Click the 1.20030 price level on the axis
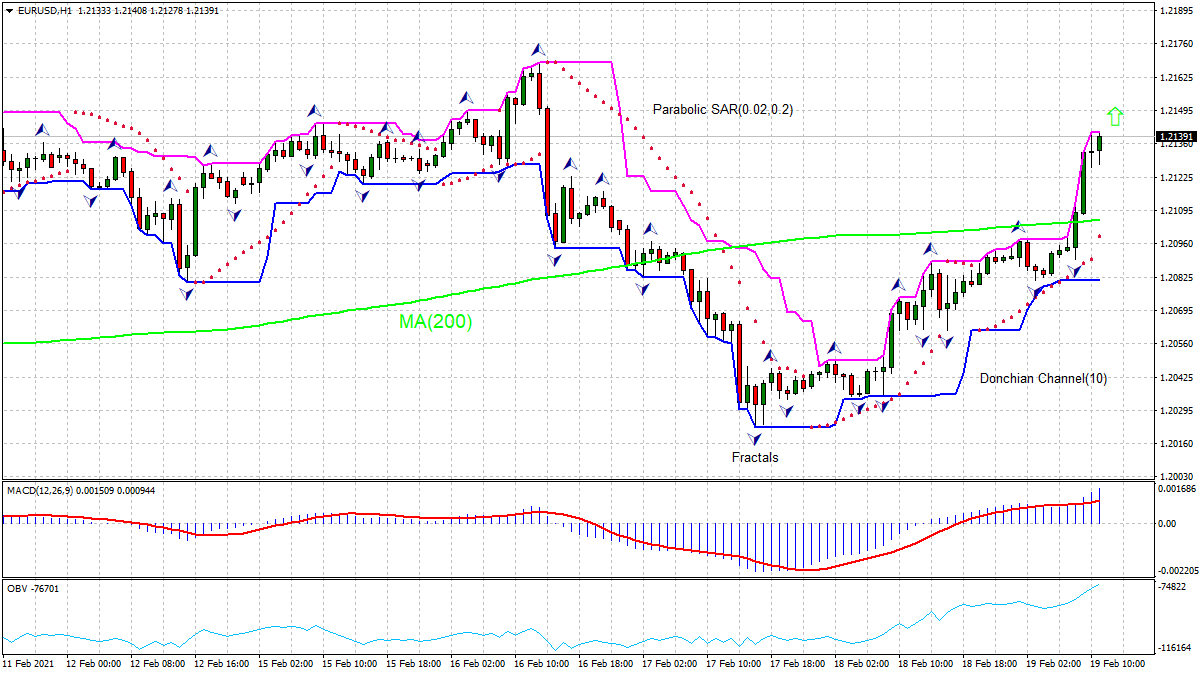The width and height of the screenshot is (1200, 675). click(x=1175, y=477)
